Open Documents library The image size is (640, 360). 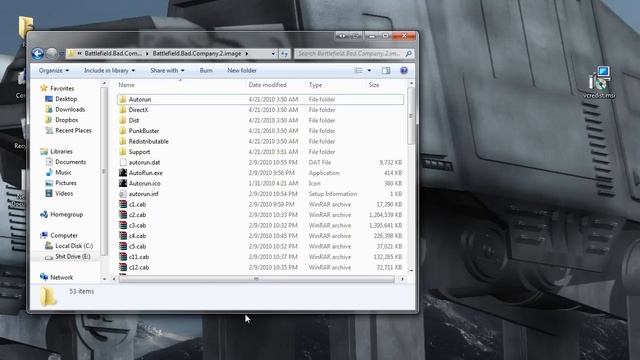[71, 162]
